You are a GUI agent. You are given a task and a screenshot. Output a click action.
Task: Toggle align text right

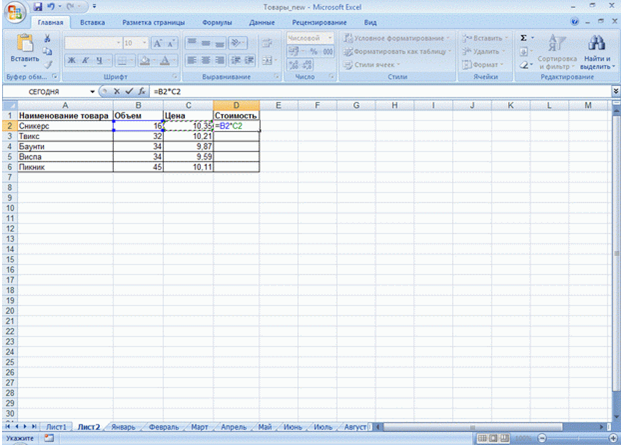pos(219,60)
